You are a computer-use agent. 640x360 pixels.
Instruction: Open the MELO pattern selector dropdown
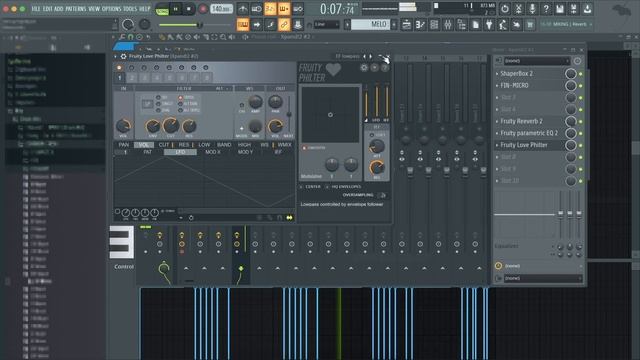point(371,25)
